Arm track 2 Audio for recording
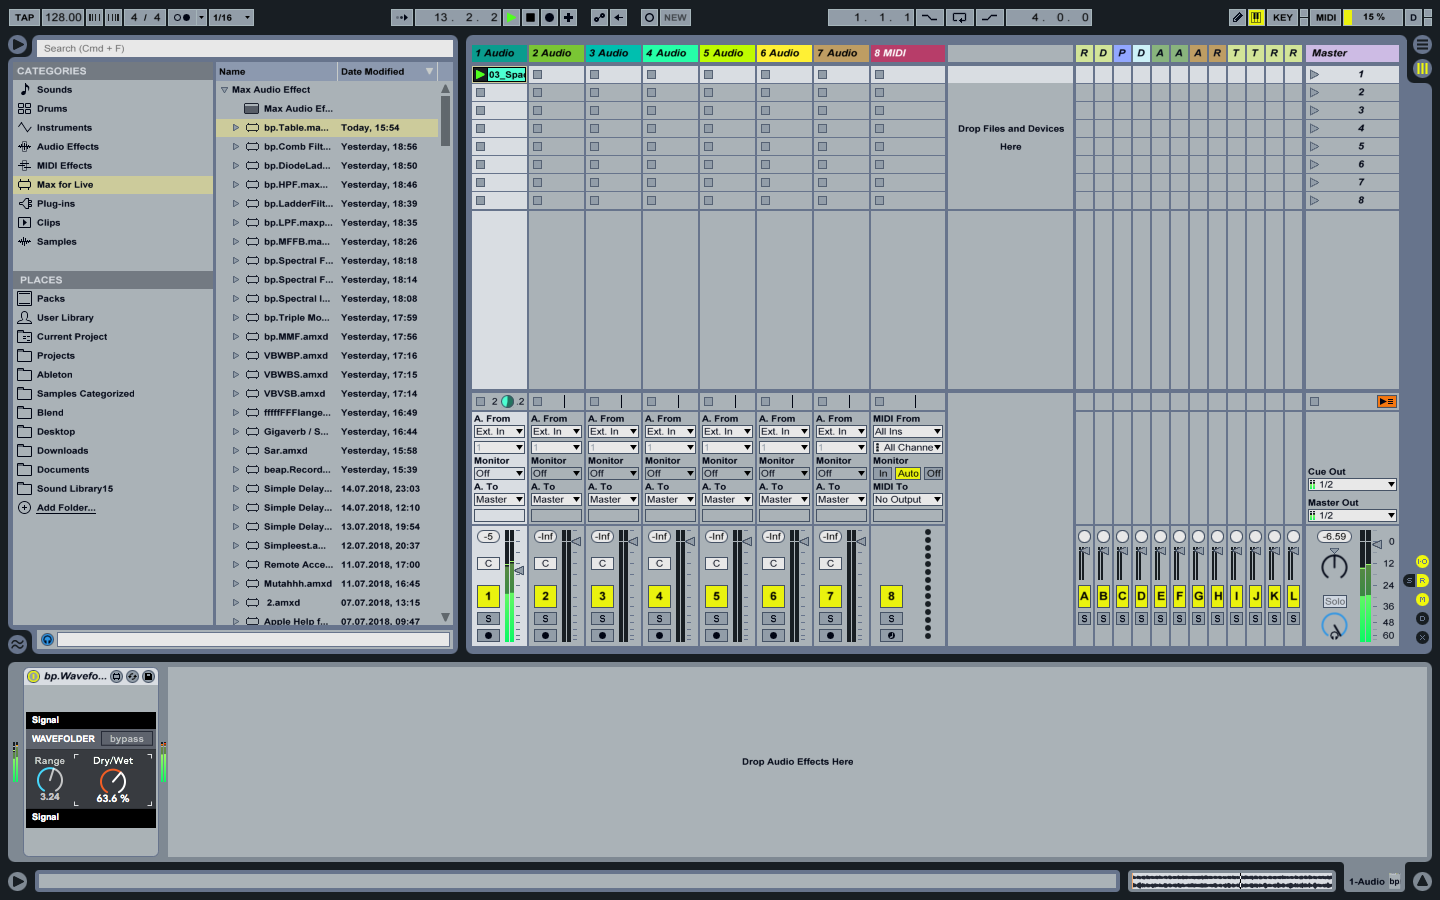This screenshot has width=1440, height=900. point(545,635)
